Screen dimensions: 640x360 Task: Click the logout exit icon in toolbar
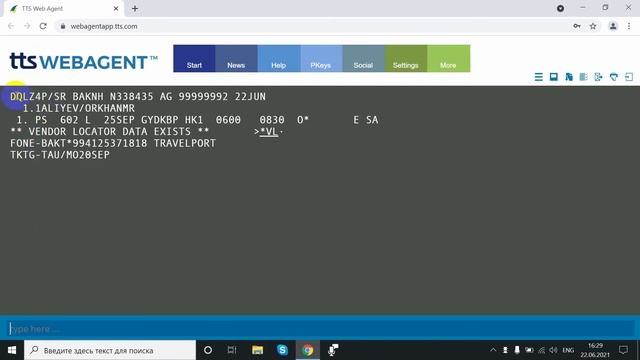(629, 77)
